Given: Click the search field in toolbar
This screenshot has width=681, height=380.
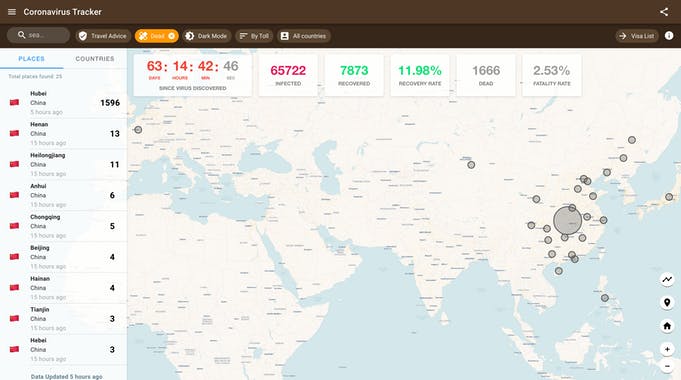Looking at the screenshot, I should tap(38, 36).
